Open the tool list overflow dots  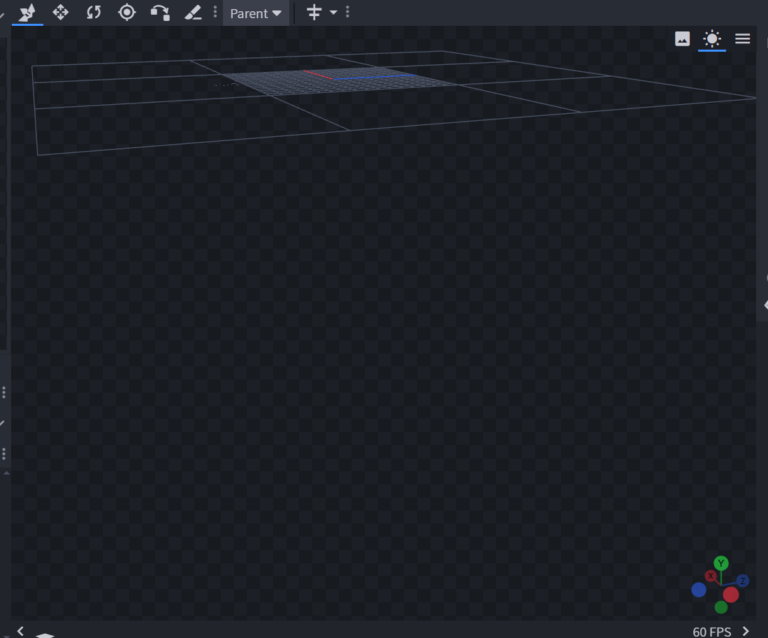coord(215,12)
